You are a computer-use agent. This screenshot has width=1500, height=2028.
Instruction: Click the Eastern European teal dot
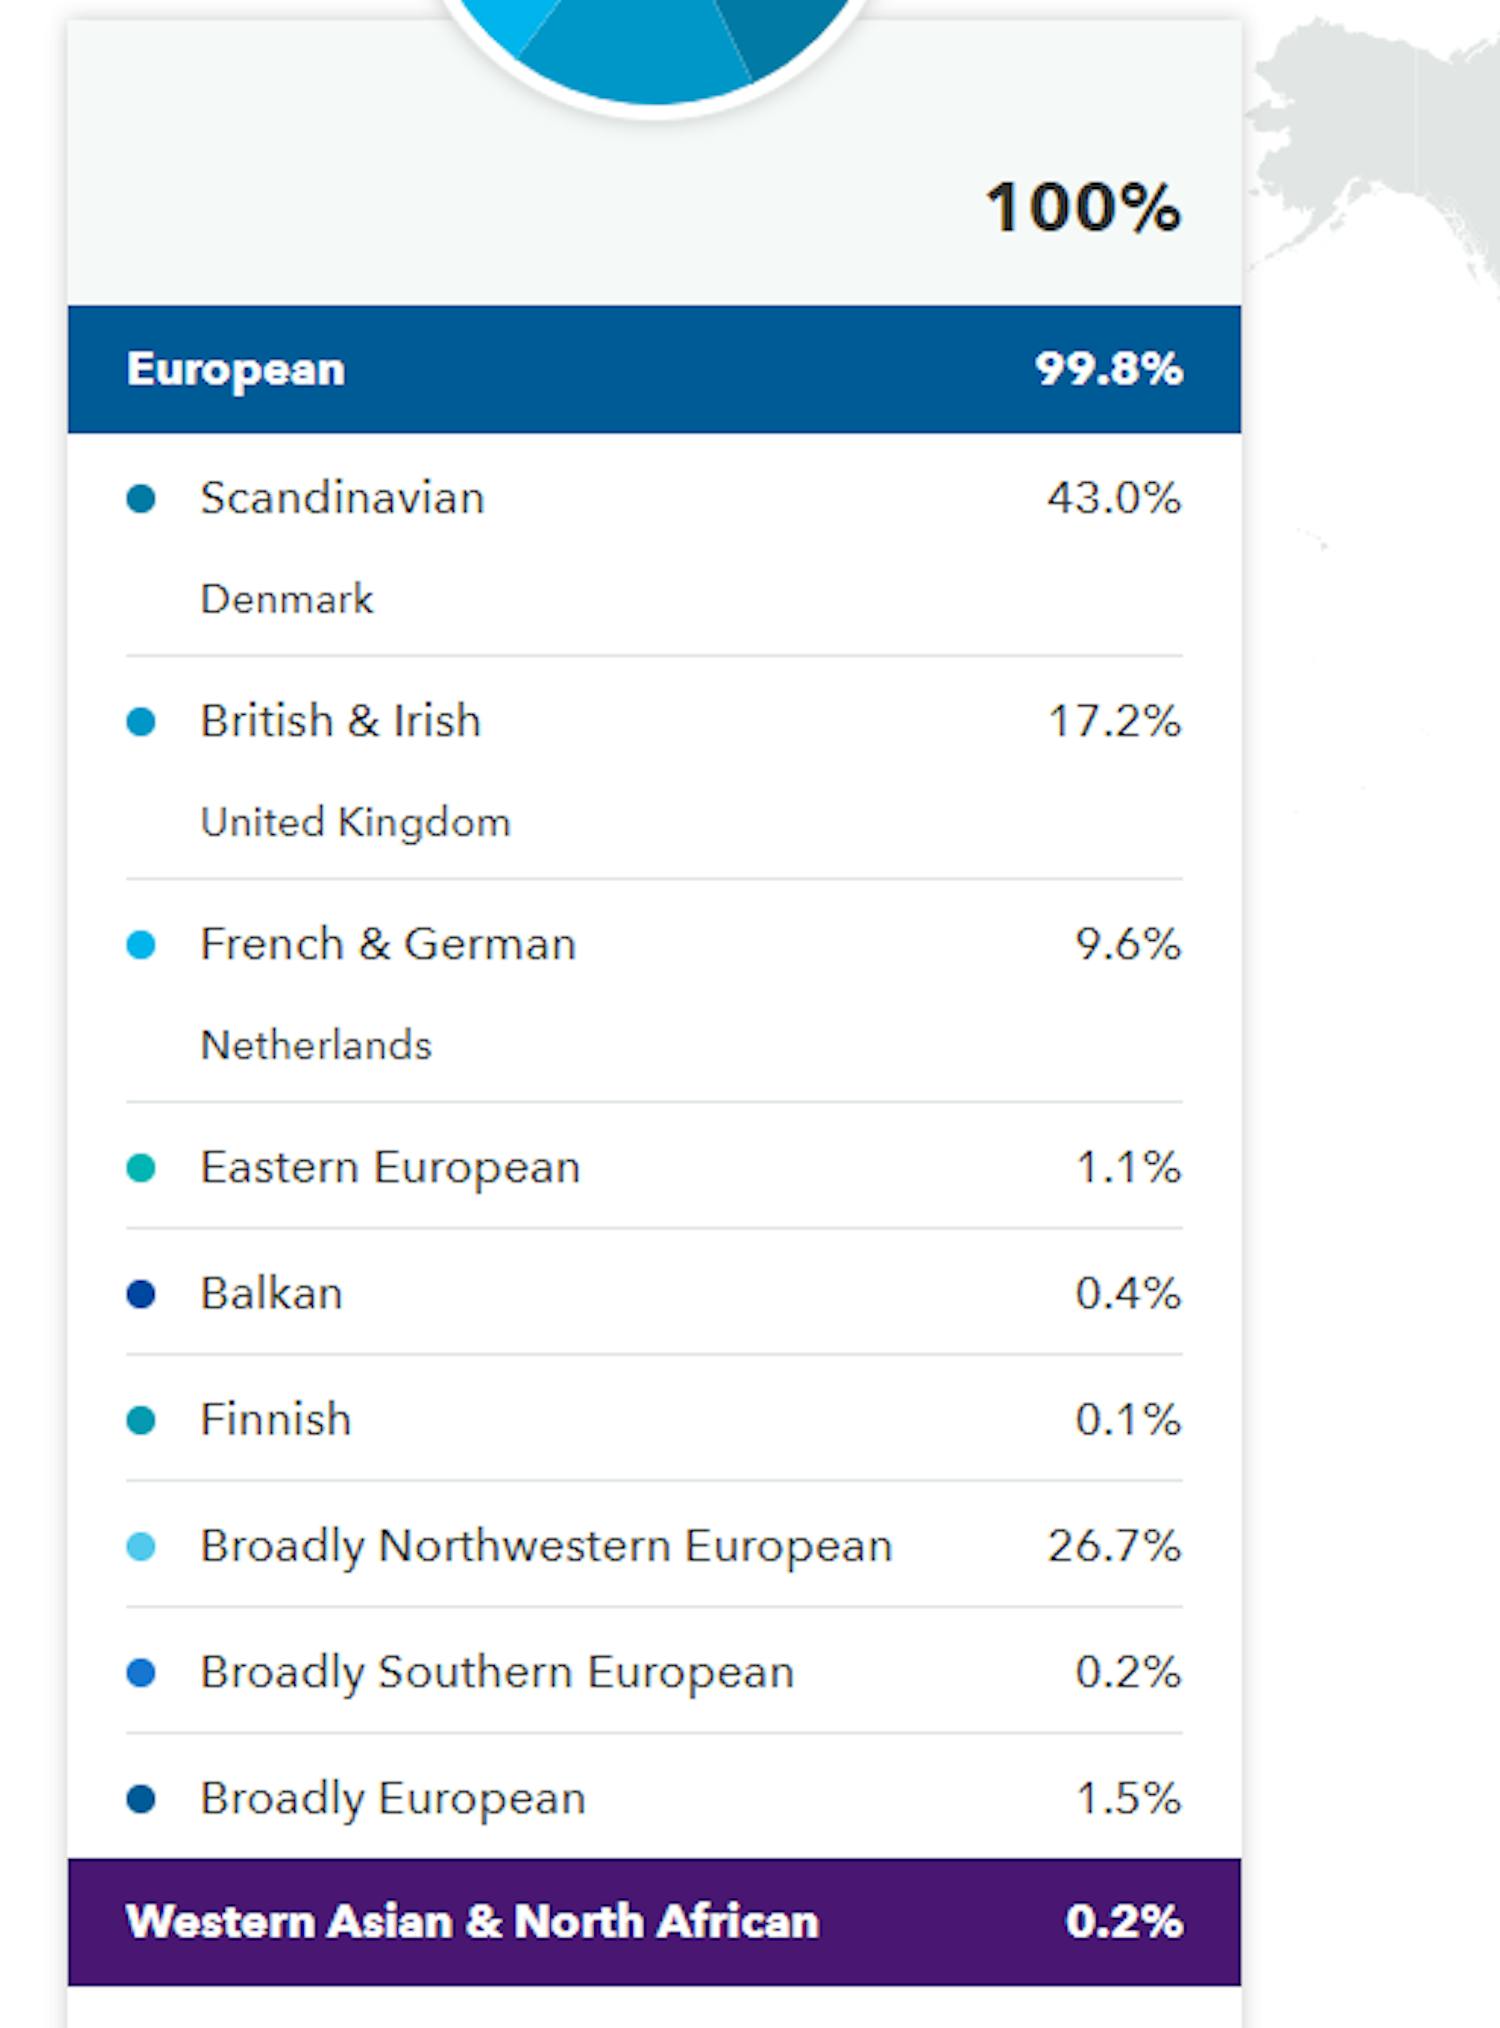tap(146, 1165)
